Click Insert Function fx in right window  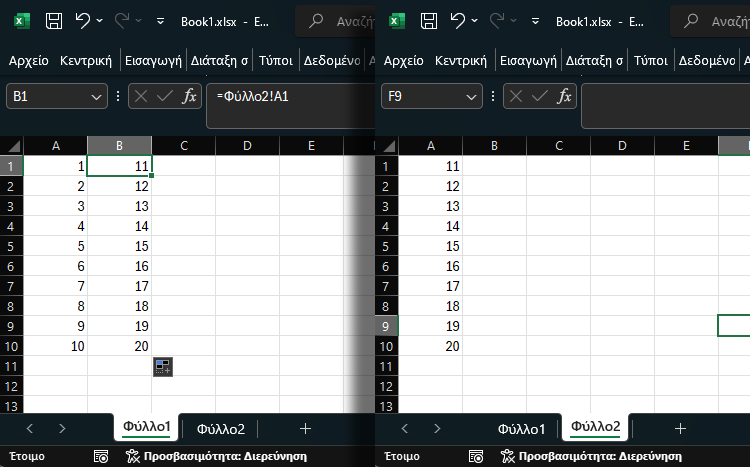tap(564, 97)
